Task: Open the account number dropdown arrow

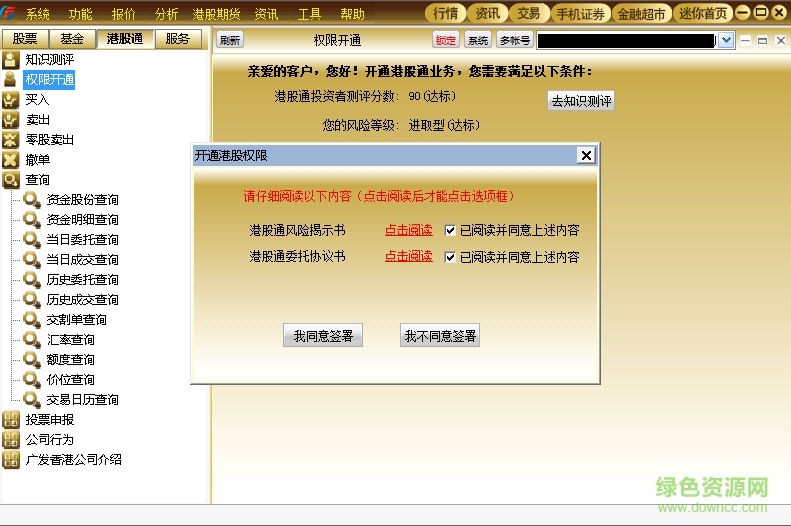Action: 726,40
